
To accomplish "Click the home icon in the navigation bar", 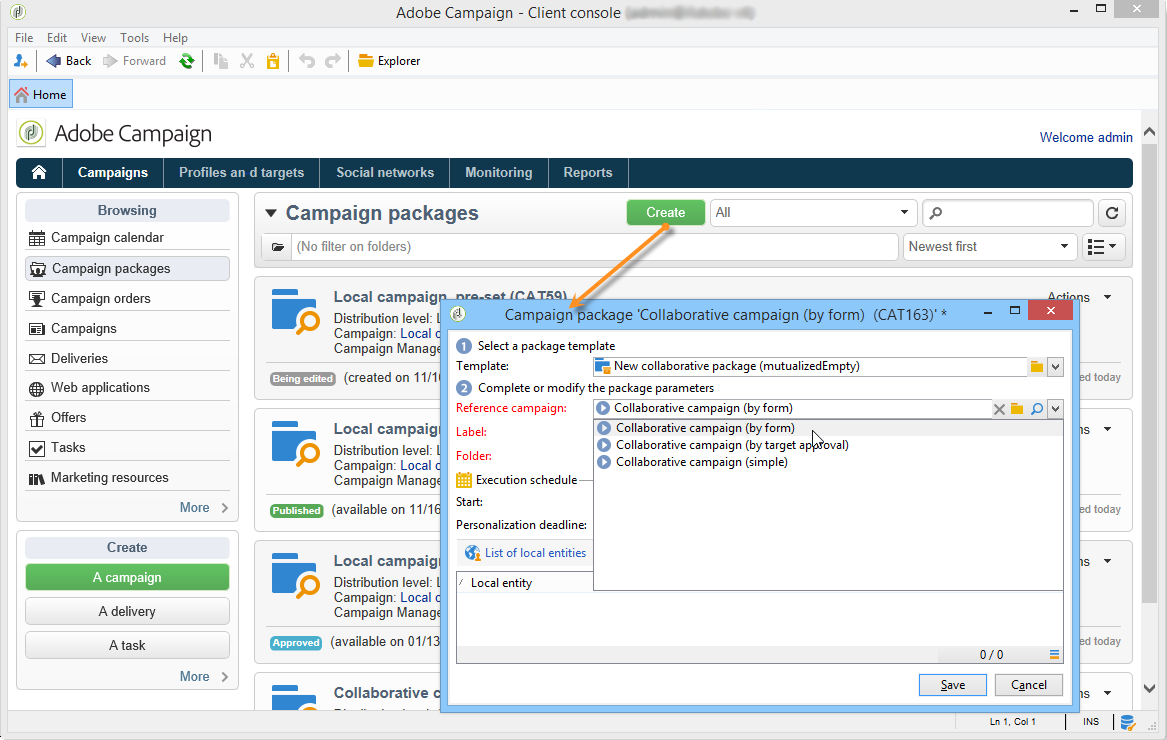I will pos(39,173).
